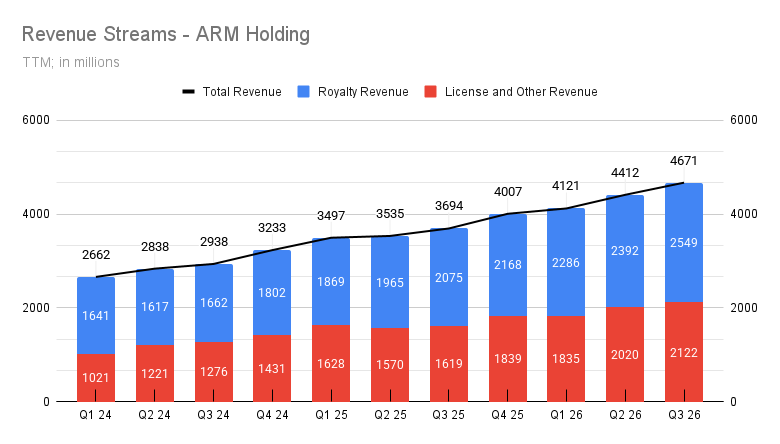Select the Royalty Revenue legend label
Screen dimensions: 780x444
363,92
